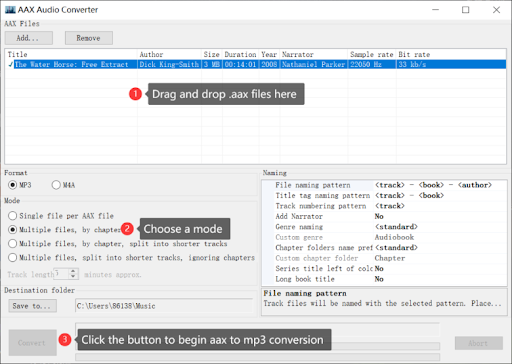Click the AAX Audio Converter app icon
Screen dimensions: 512x364
click(x=10, y=10)
